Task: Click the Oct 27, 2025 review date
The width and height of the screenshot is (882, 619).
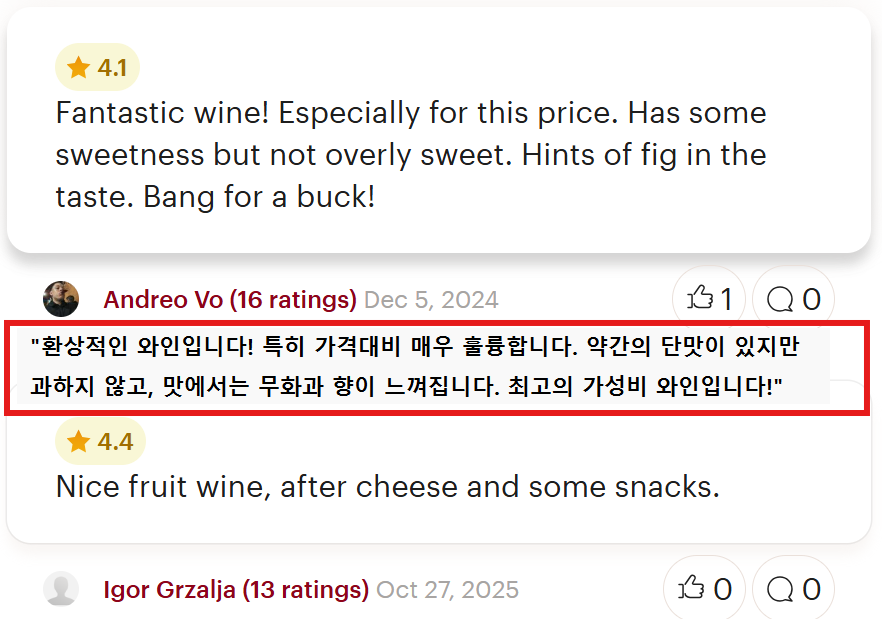Action: tap(447, 590)
